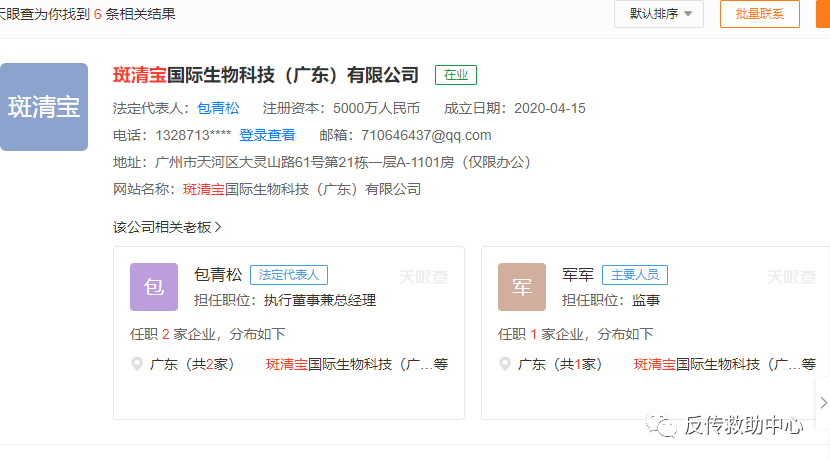This screenshot has width=830, height=461.
Task: Select the 包青松 name in boss card
Action: tap(218, 275)
